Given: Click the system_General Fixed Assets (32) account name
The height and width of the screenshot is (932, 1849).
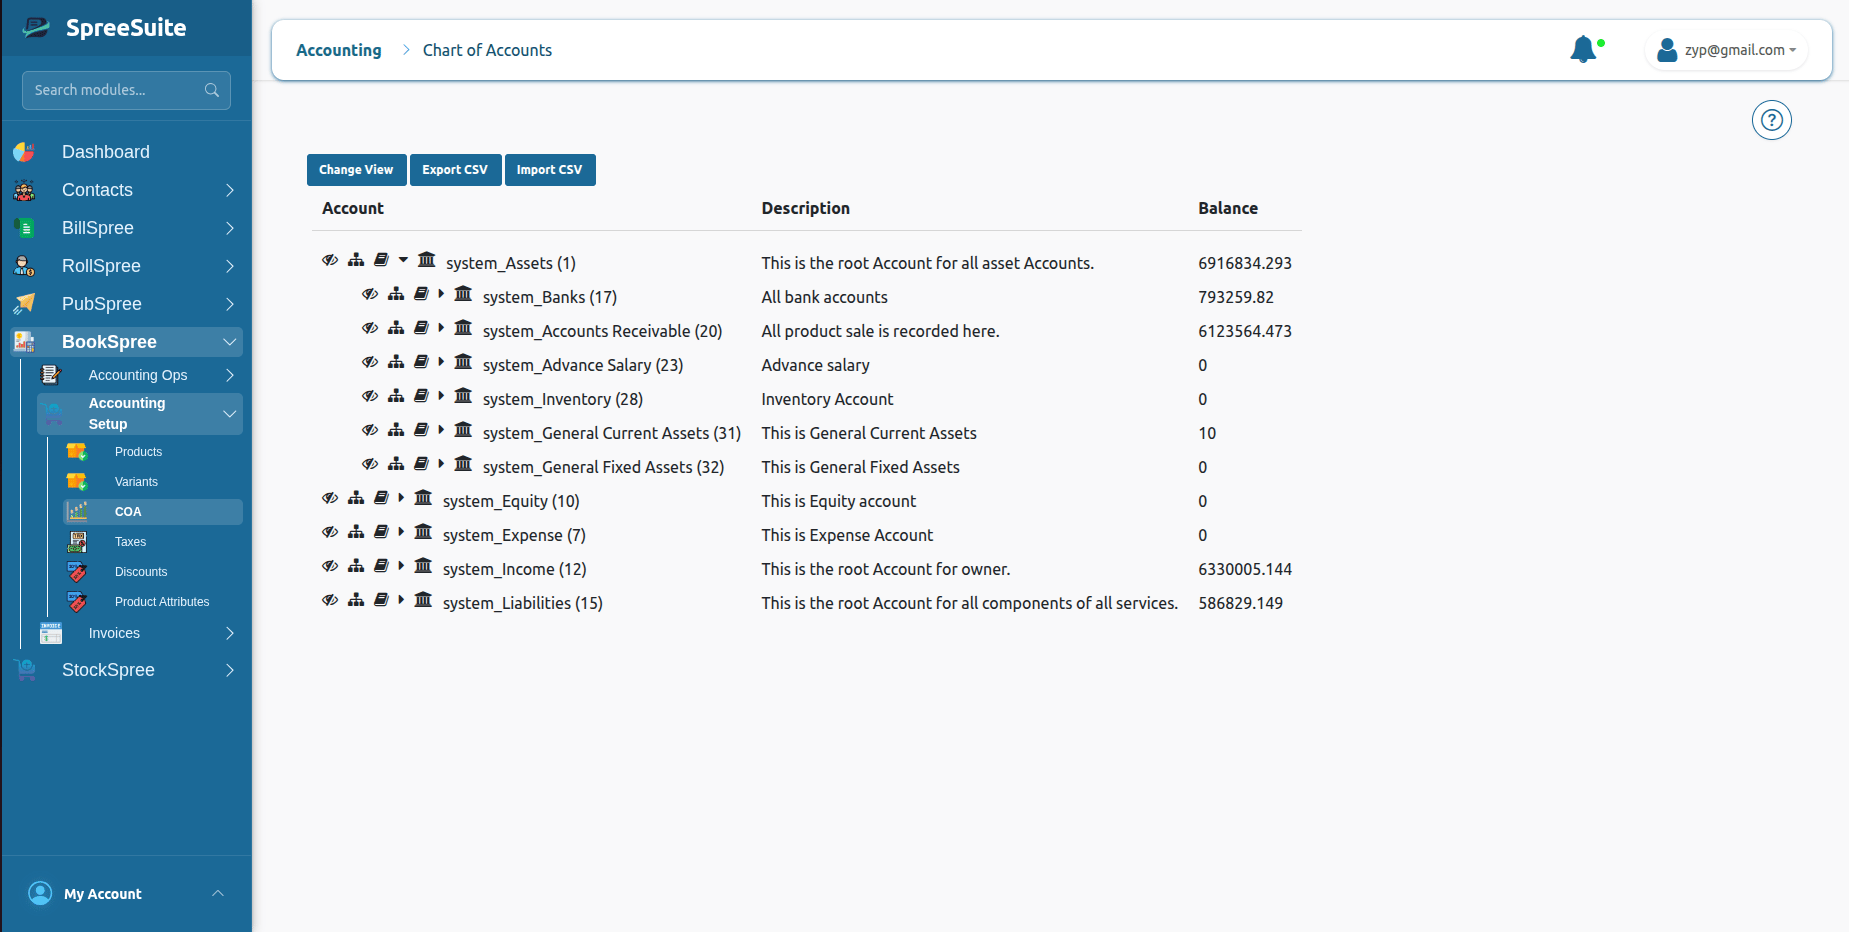Looking at the screenshot, I should [603, 467].
